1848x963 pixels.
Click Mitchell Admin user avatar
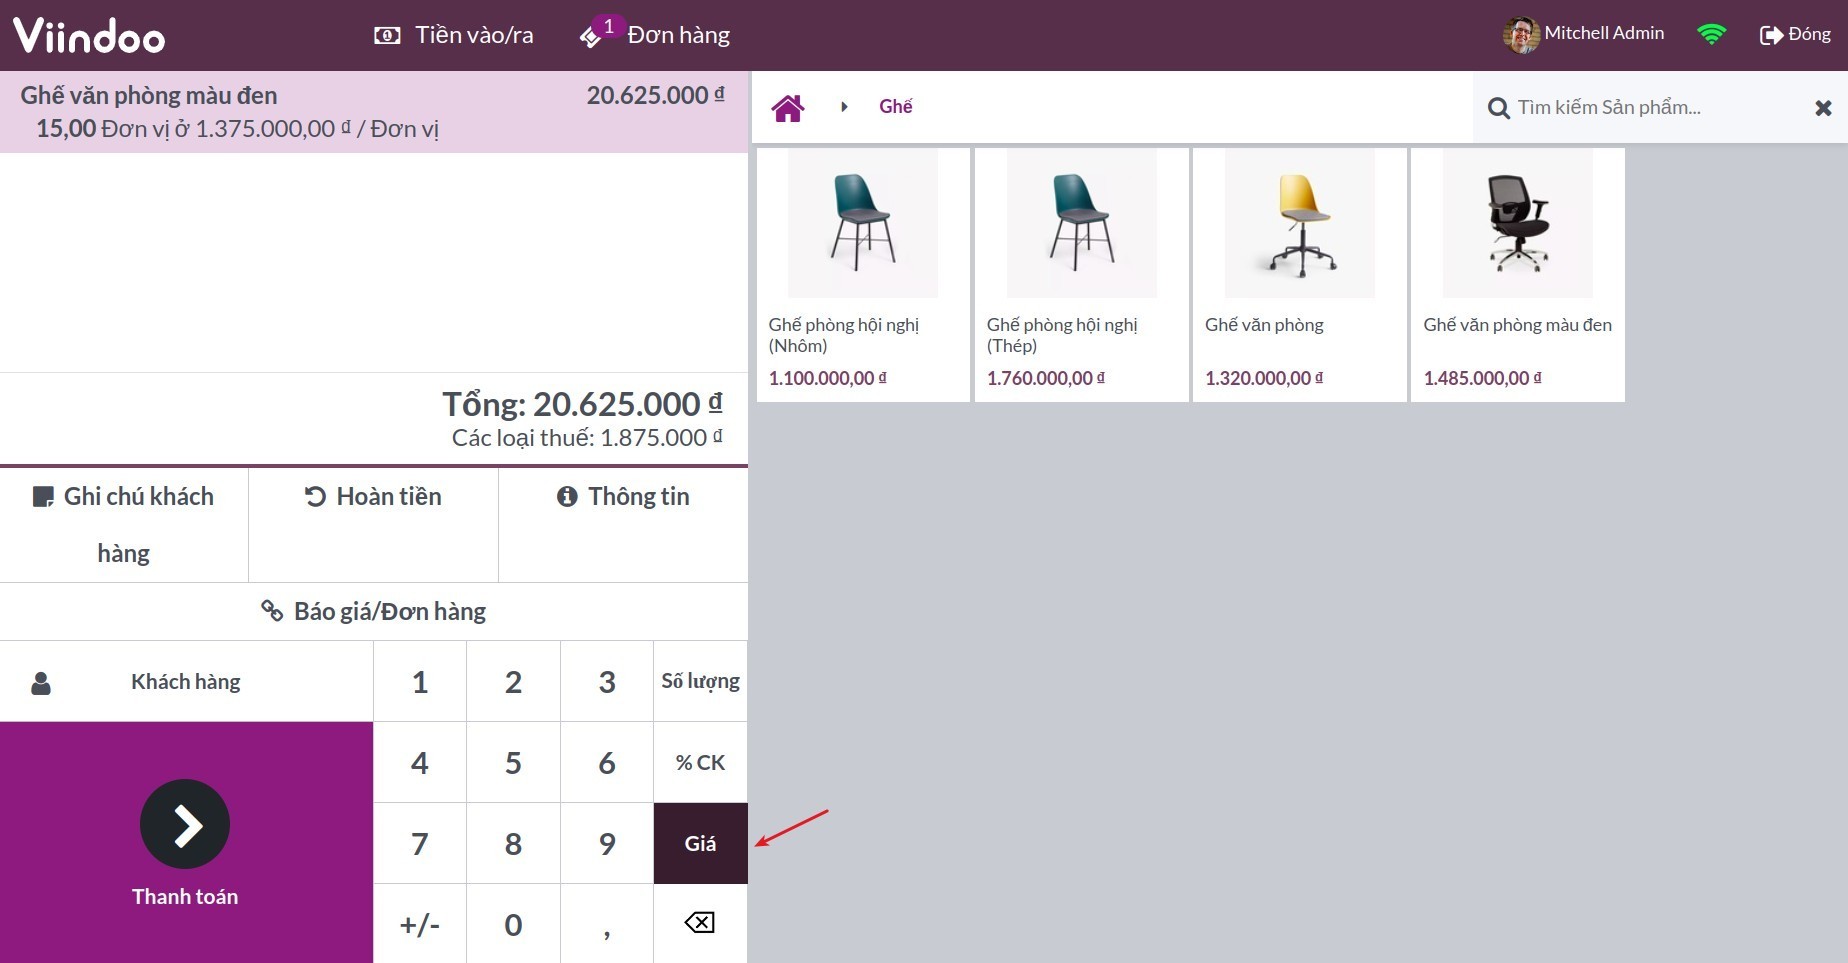pyautogui.click(x=1521, y=35)
